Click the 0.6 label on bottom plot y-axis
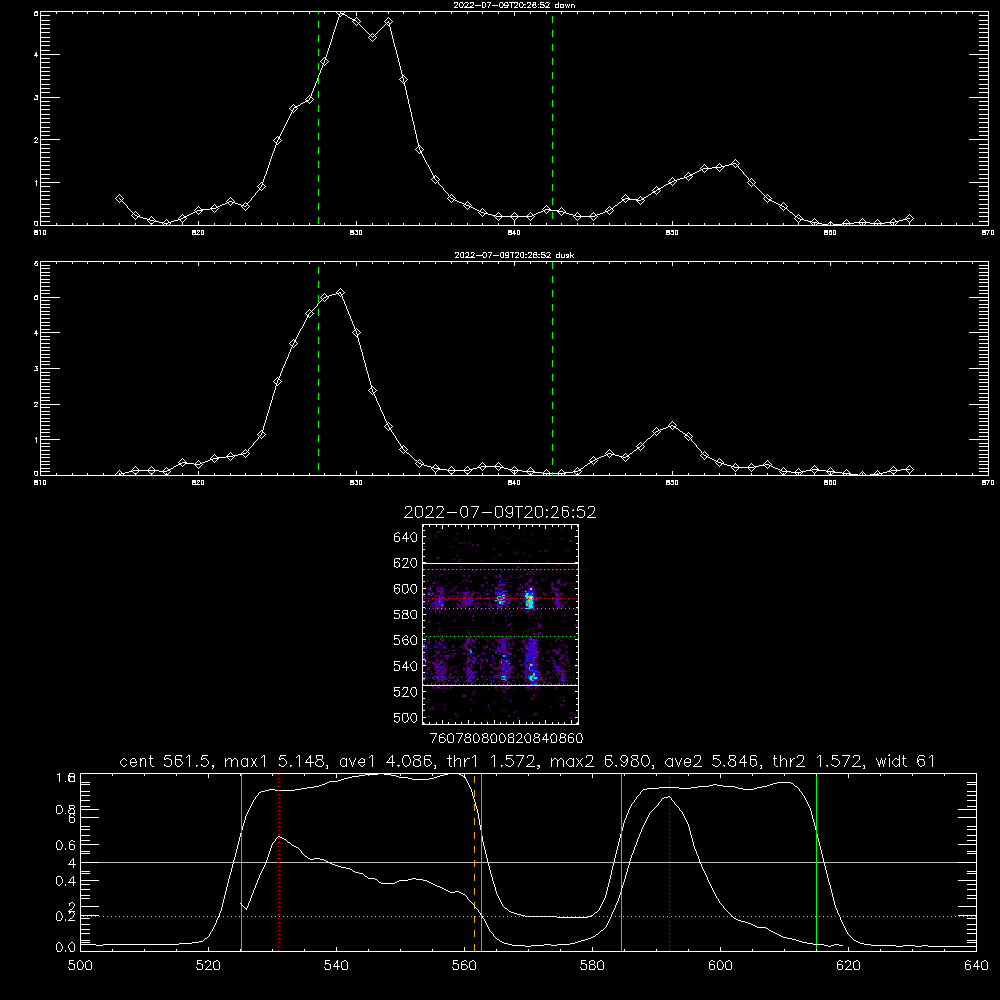 (x=66, y=845)
